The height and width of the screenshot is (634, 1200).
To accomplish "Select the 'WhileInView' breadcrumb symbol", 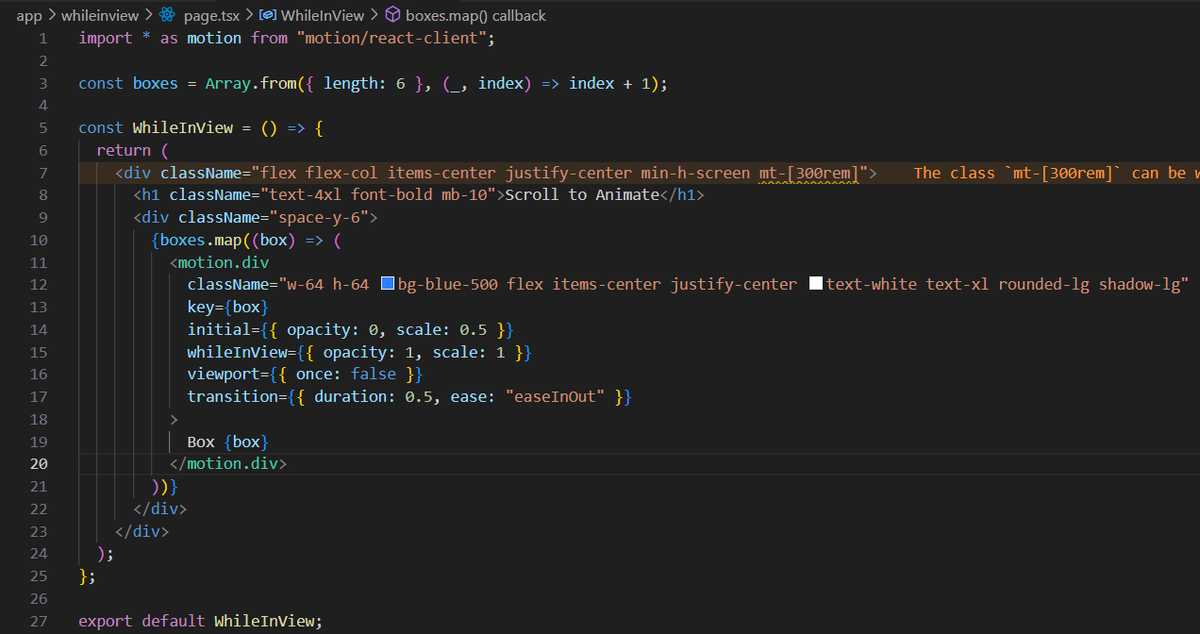I will pyautogui.click(x=324, y=15).
